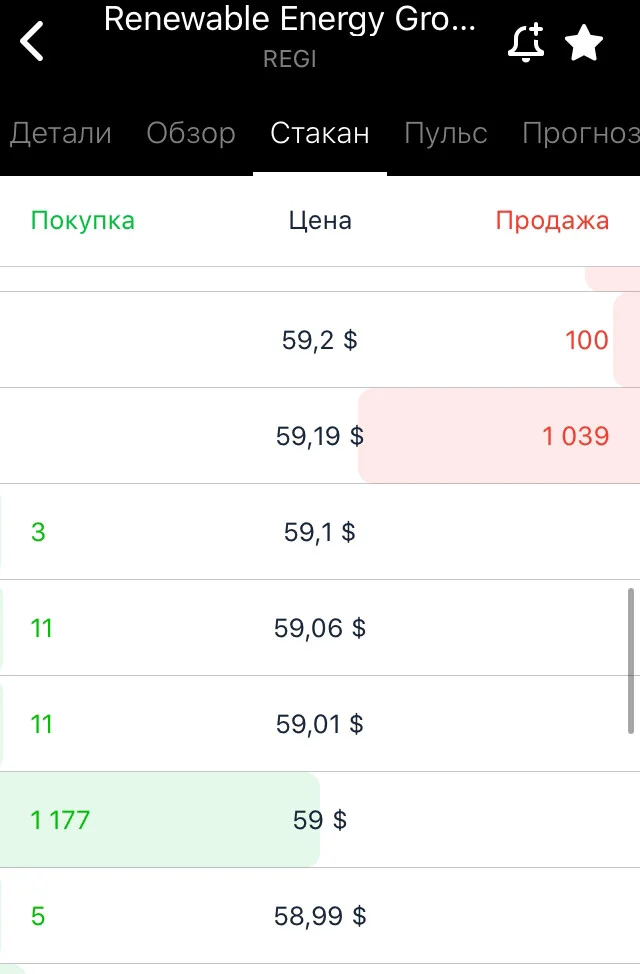Select the 59,2 $ sell order row
Viewport: 640px width, 974px height.
[x=320, y=340]
